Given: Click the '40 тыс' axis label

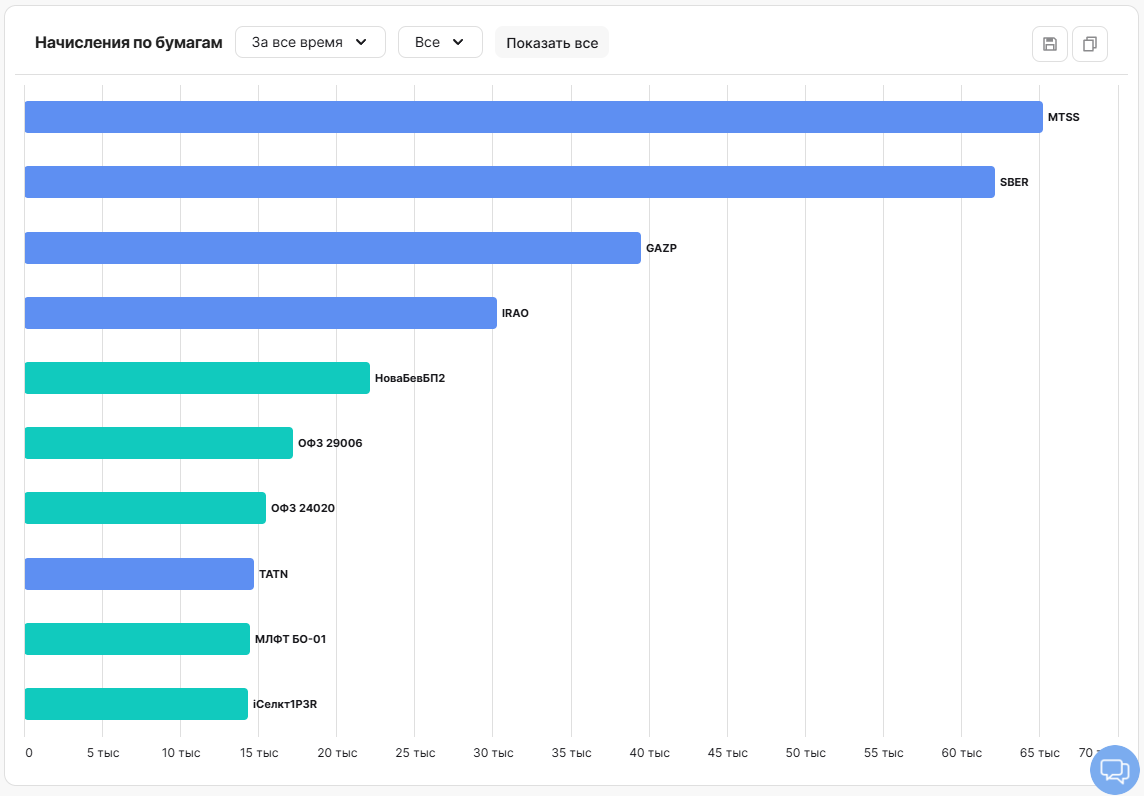Looking at the screenshot, I should tap(649, 753).
